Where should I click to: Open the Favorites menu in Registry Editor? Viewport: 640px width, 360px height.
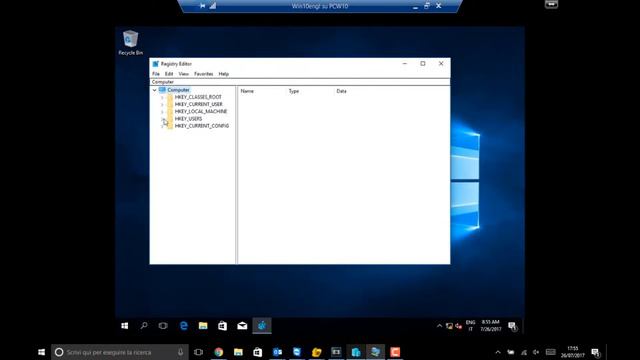click(204, 74)
